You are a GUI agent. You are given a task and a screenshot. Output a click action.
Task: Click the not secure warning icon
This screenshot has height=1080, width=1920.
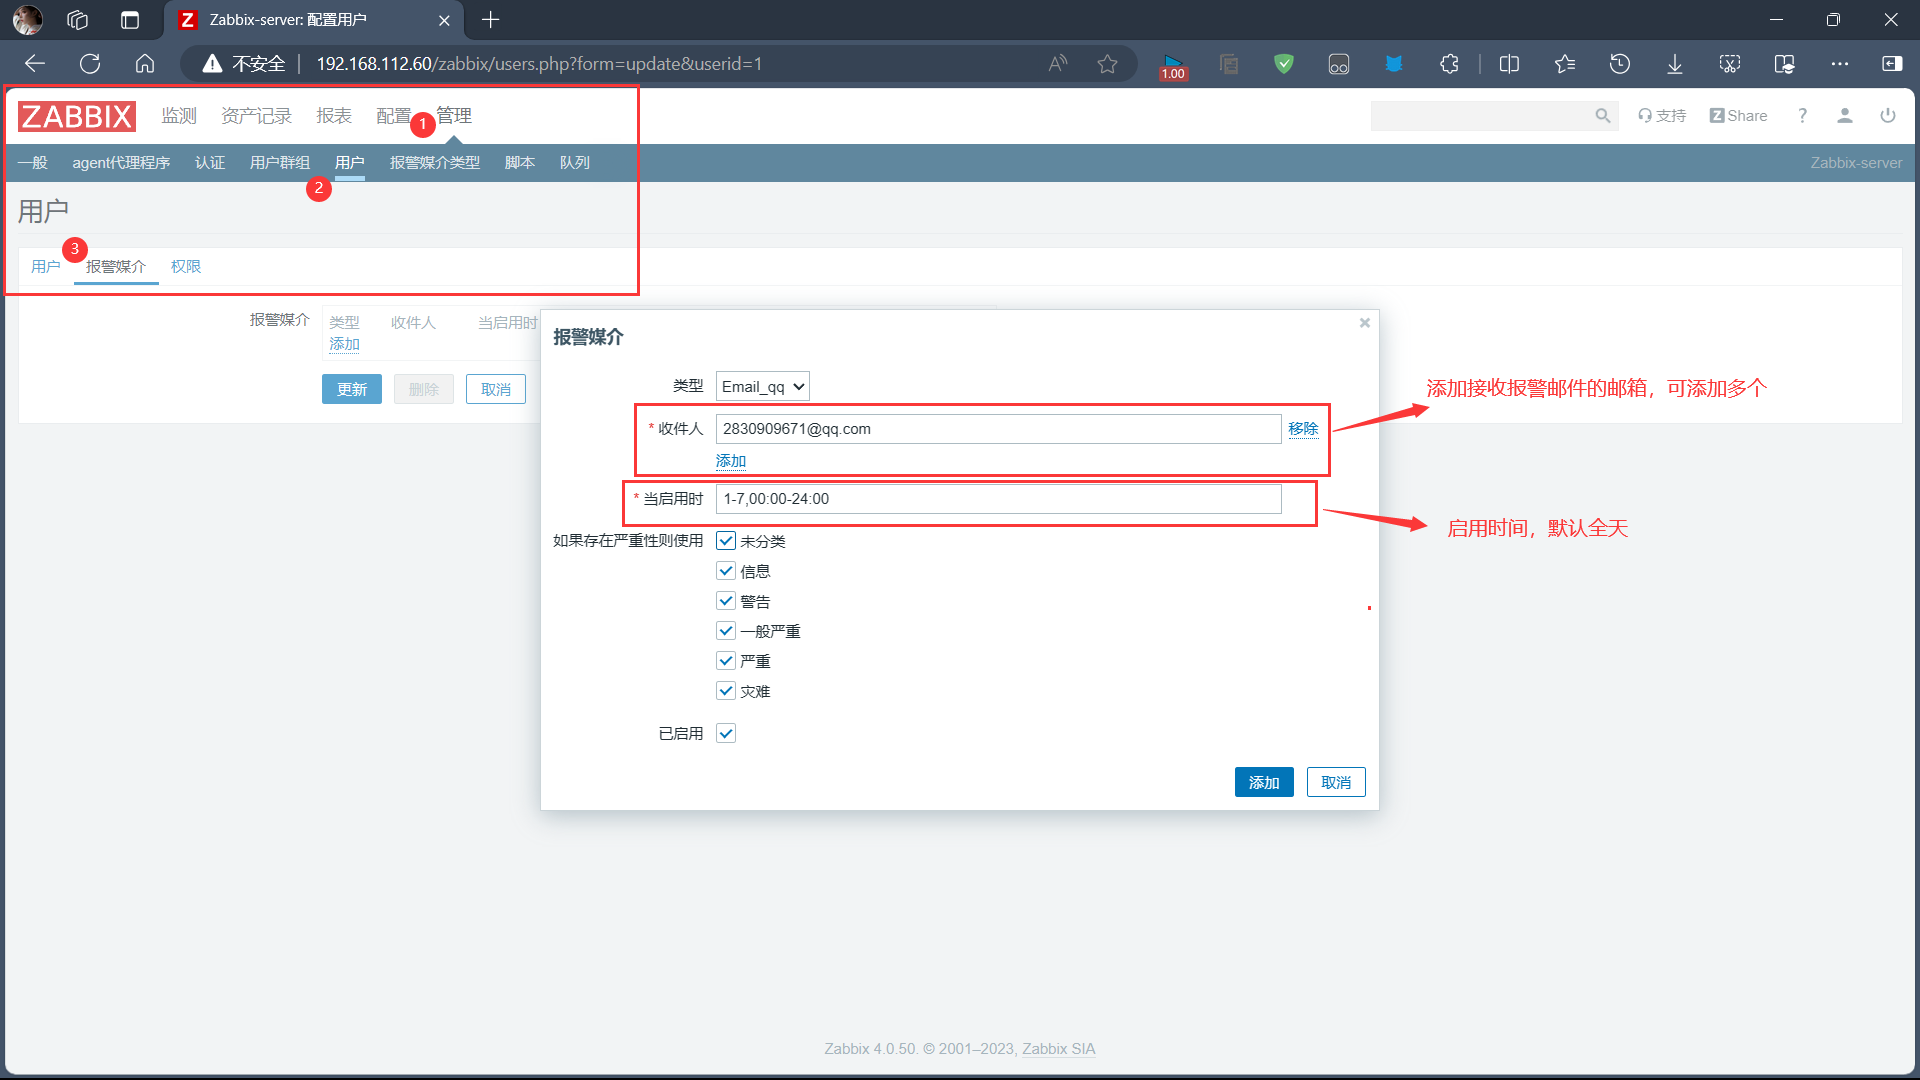click(x=212, y=64)
